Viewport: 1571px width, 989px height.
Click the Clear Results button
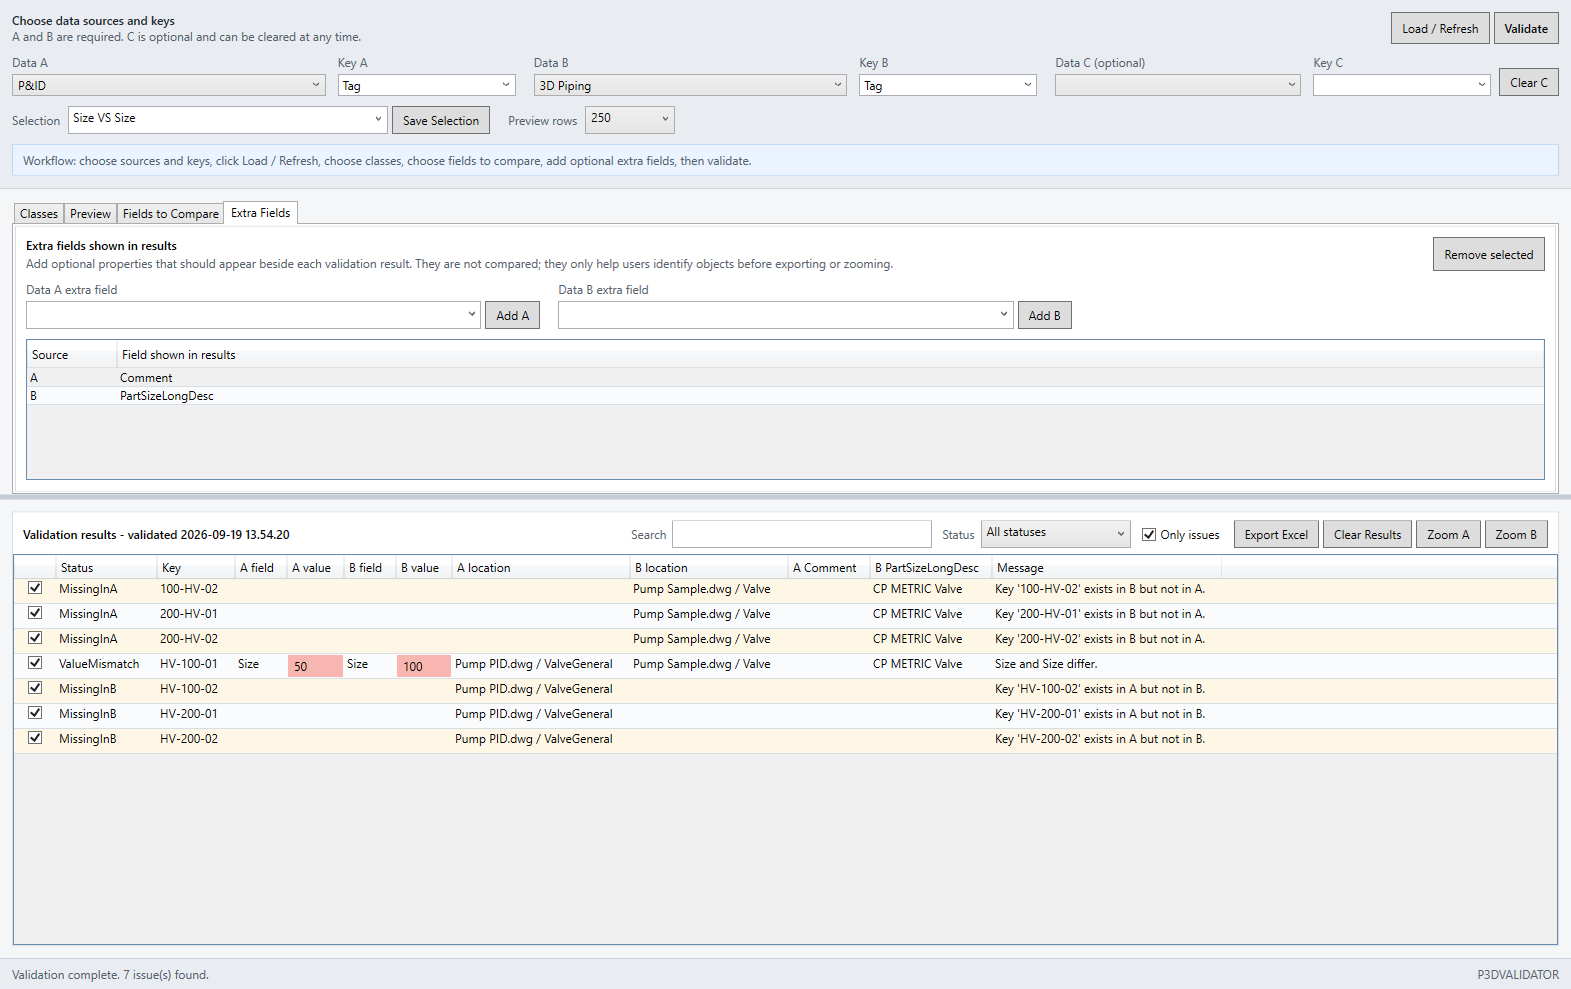tap(1367, 534)
